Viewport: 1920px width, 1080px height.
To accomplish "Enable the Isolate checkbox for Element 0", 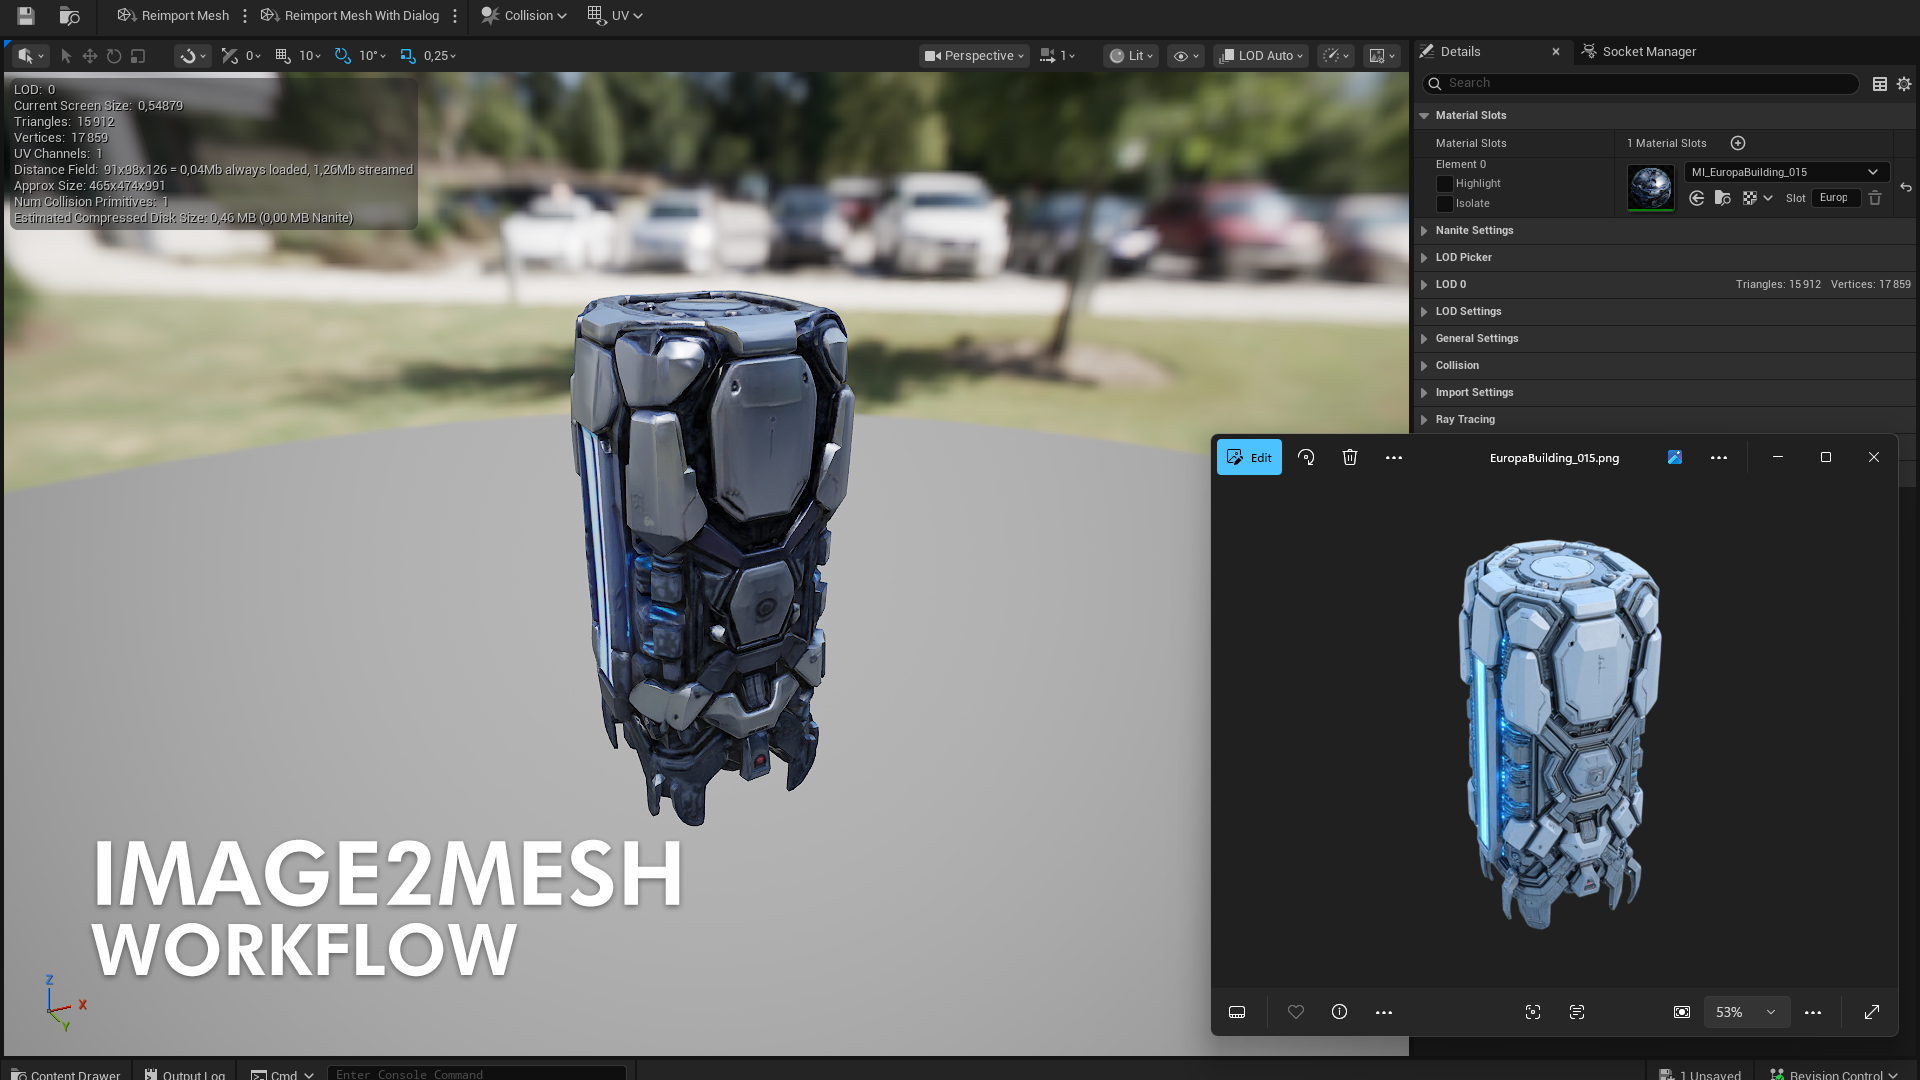I will tap(1444, 204).
